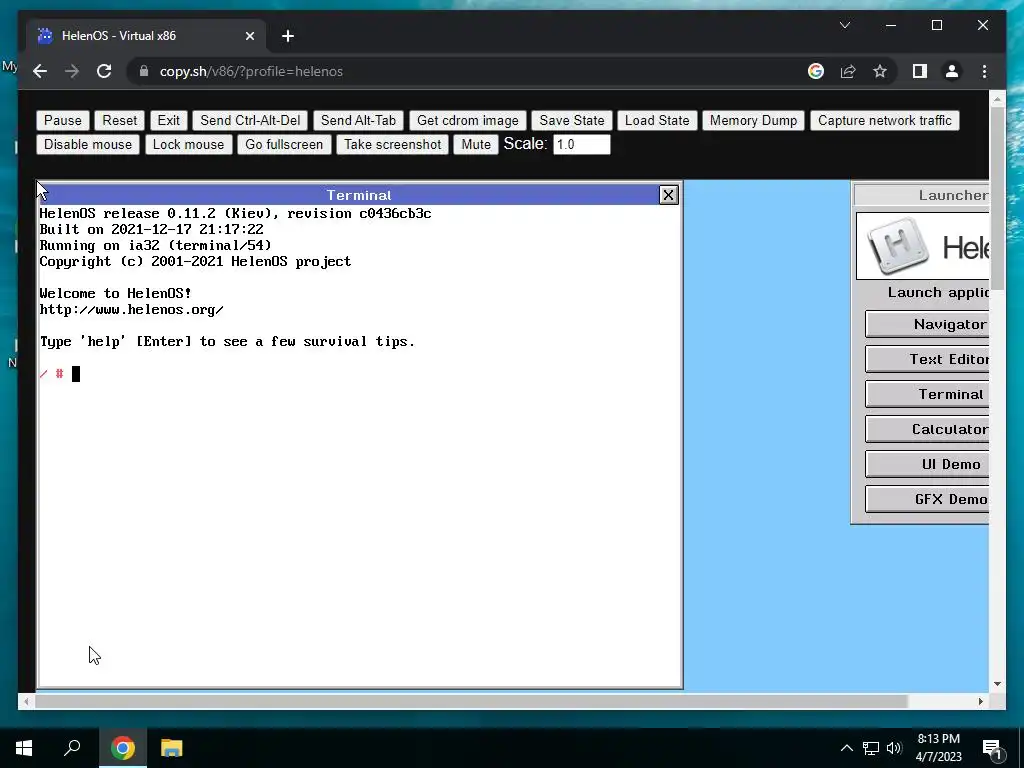The height and width of the screenshot is (768, 1024).
Task: Open Calculator from the Launcher
Action: click(927, 429)
